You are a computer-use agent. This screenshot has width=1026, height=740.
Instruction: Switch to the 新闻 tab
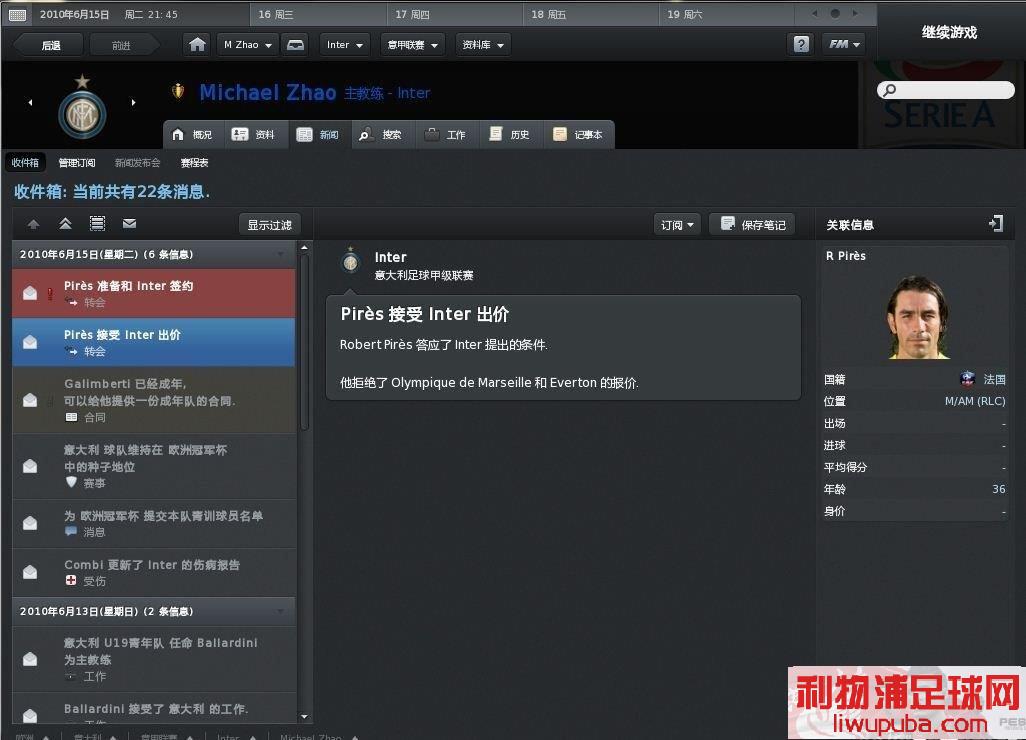pyautogui.click(x=319, y=134)
